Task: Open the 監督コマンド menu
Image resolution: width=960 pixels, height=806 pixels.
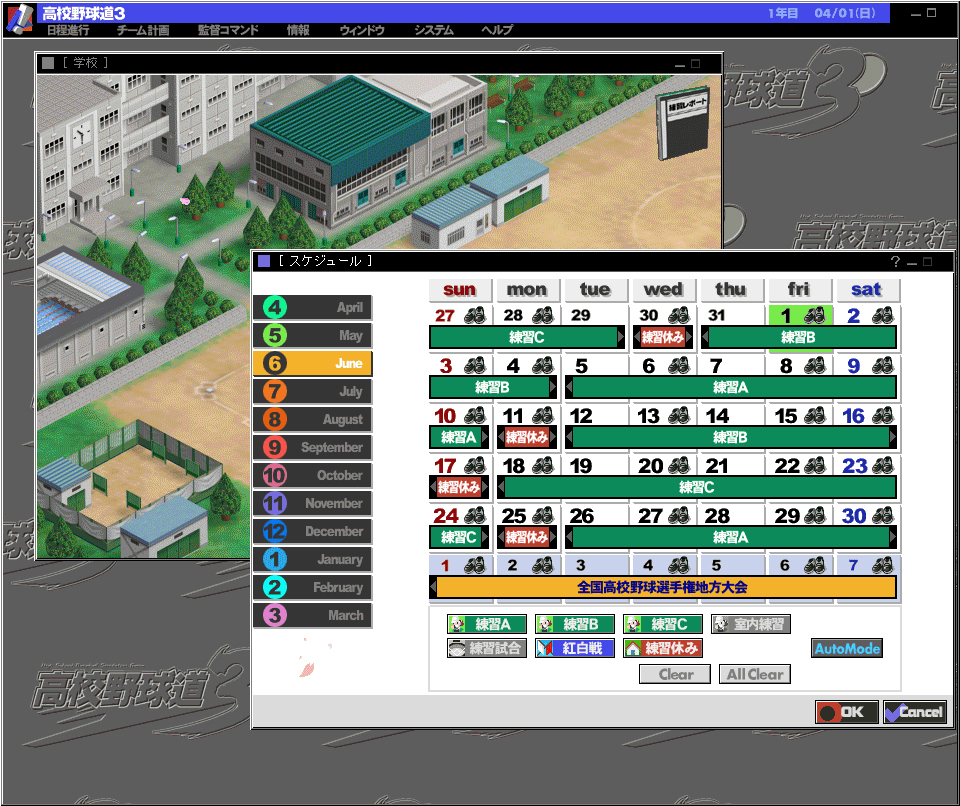Action: pyautogui.click(x=228, y=30)
